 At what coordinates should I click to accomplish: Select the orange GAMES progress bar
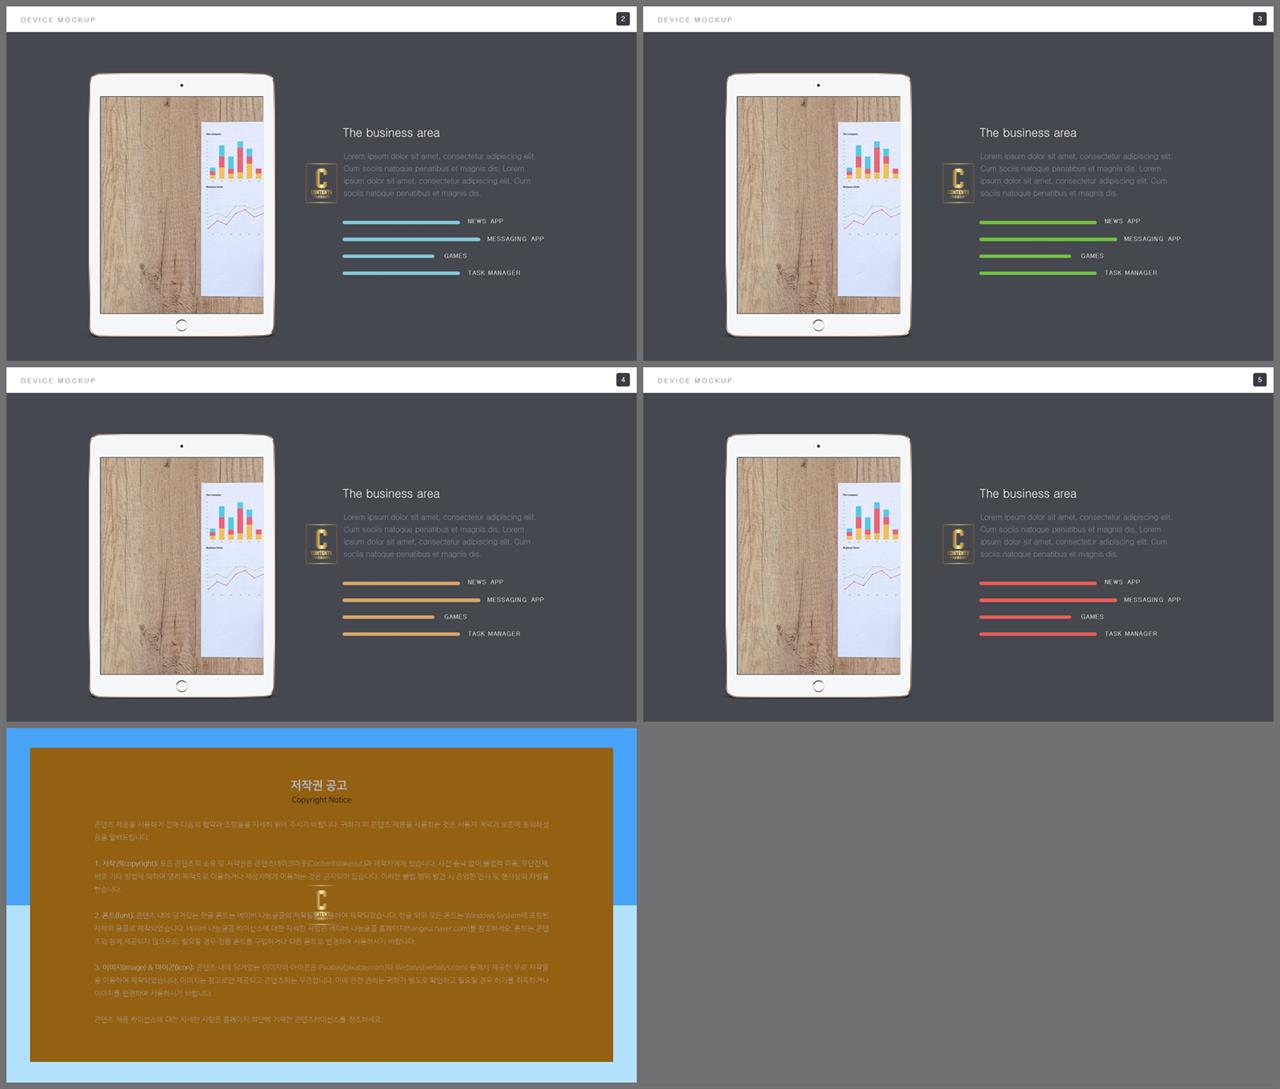tap(388, 617)
